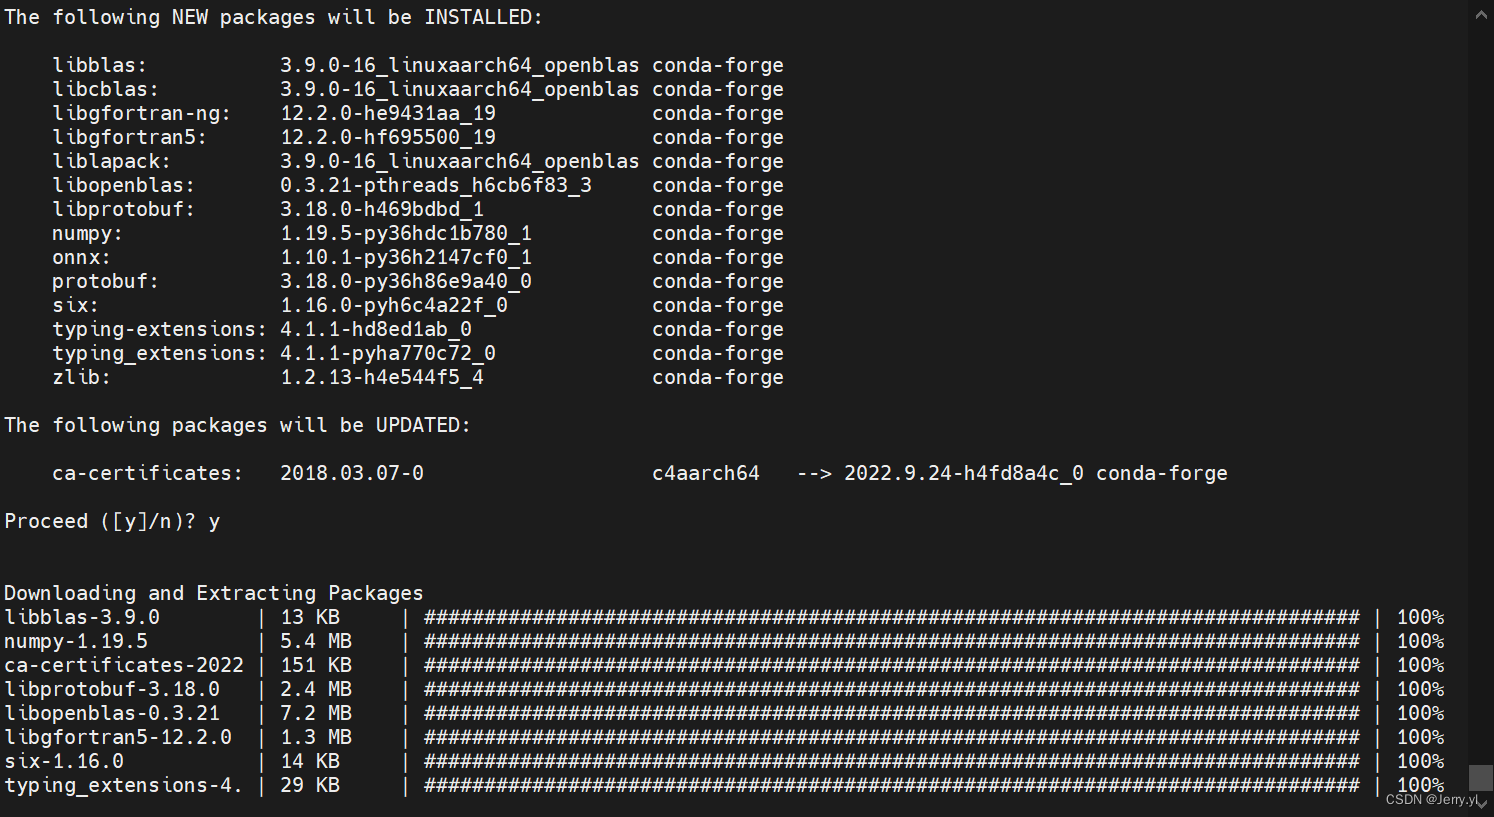Click the numpy-1.19.5 download progress bar
The width and height of the screenshot is (1494, 817).
(892, 642)
